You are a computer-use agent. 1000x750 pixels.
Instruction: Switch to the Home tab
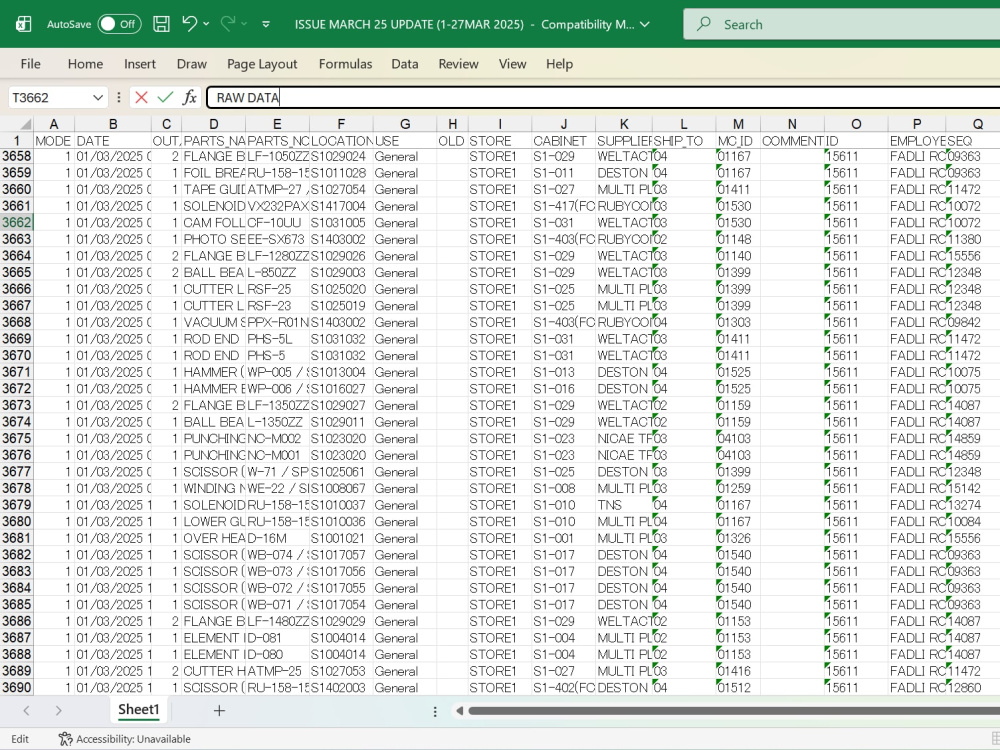85,64
